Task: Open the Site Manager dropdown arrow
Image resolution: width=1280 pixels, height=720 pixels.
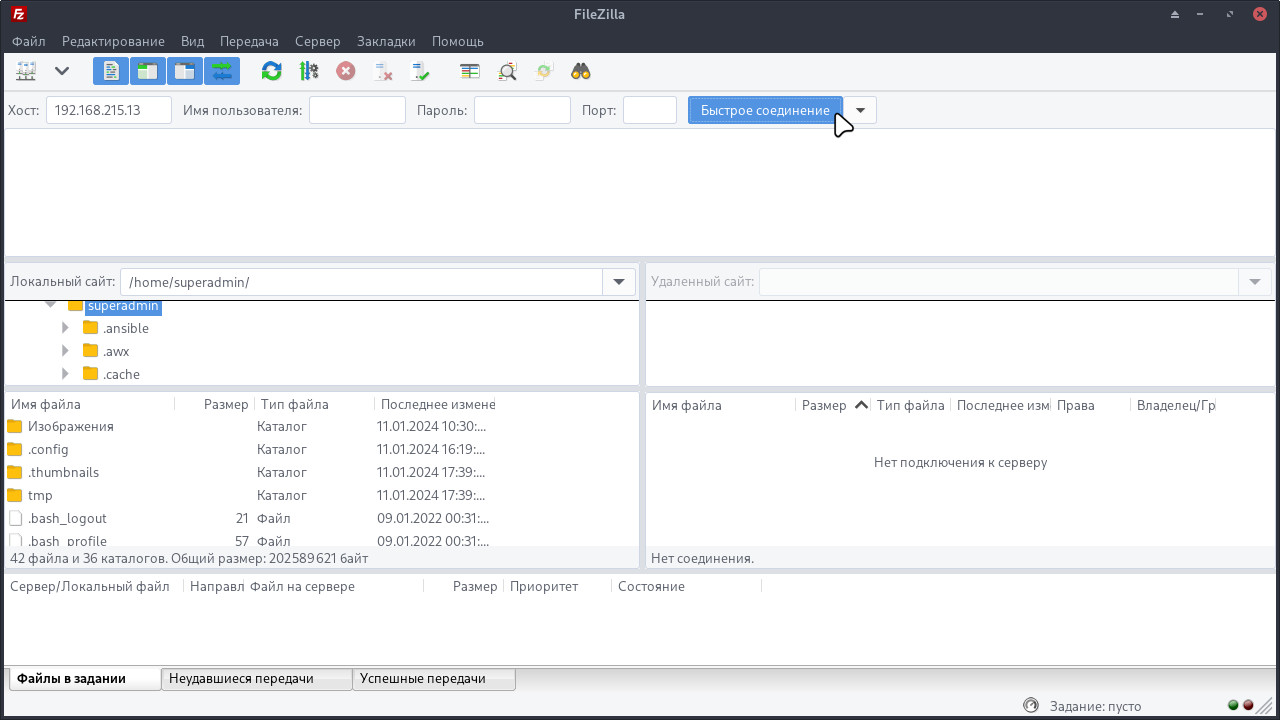Action: click(62, 71)
